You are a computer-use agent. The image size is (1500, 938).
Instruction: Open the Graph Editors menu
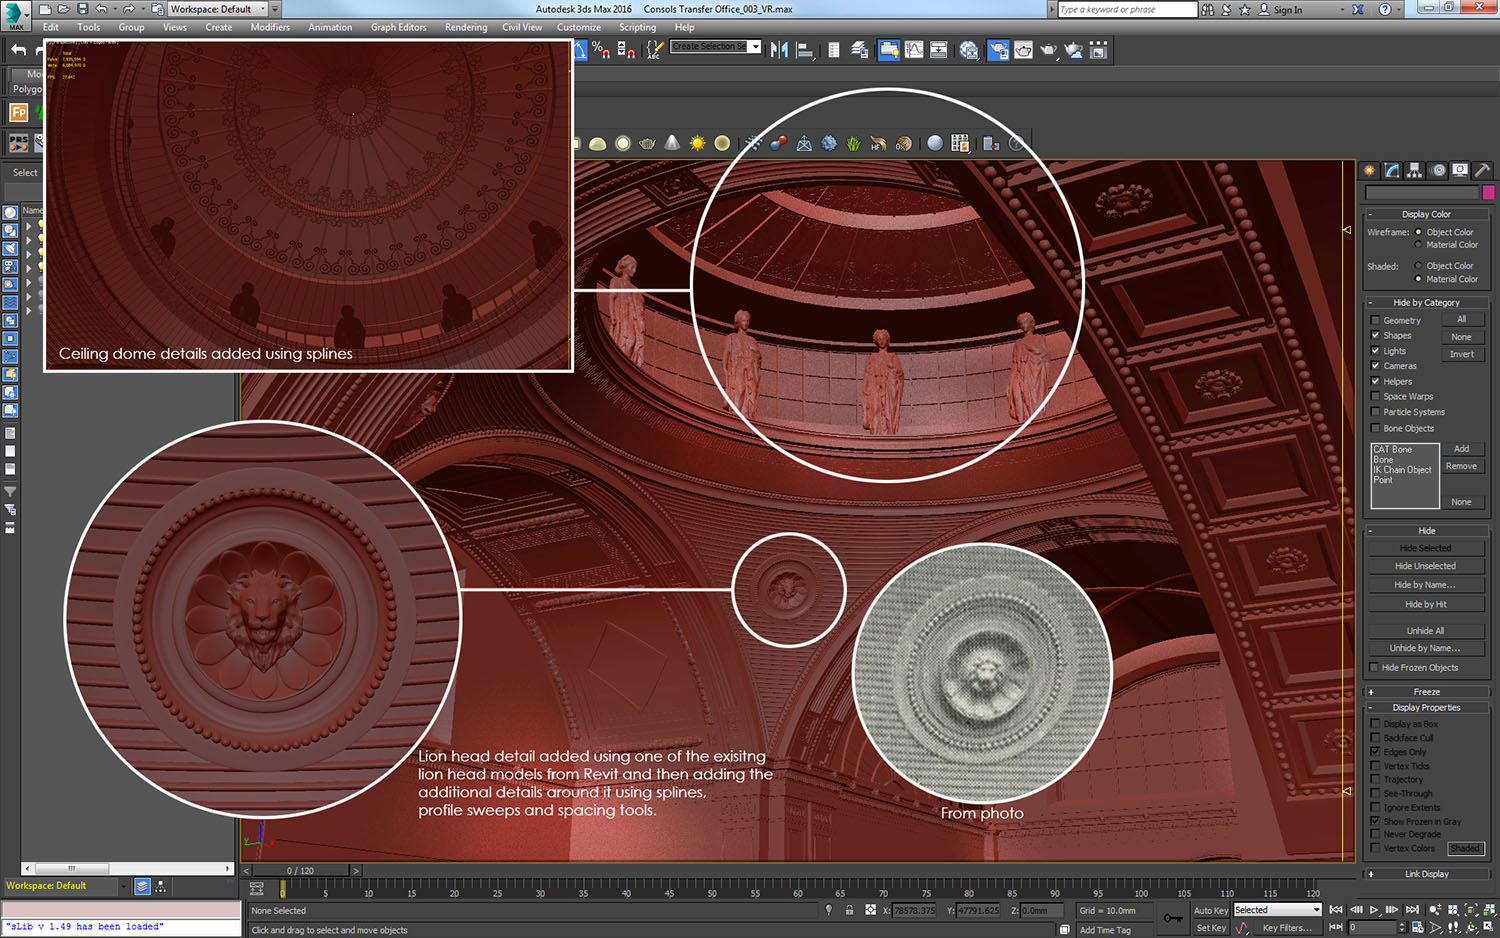point(398,27)
